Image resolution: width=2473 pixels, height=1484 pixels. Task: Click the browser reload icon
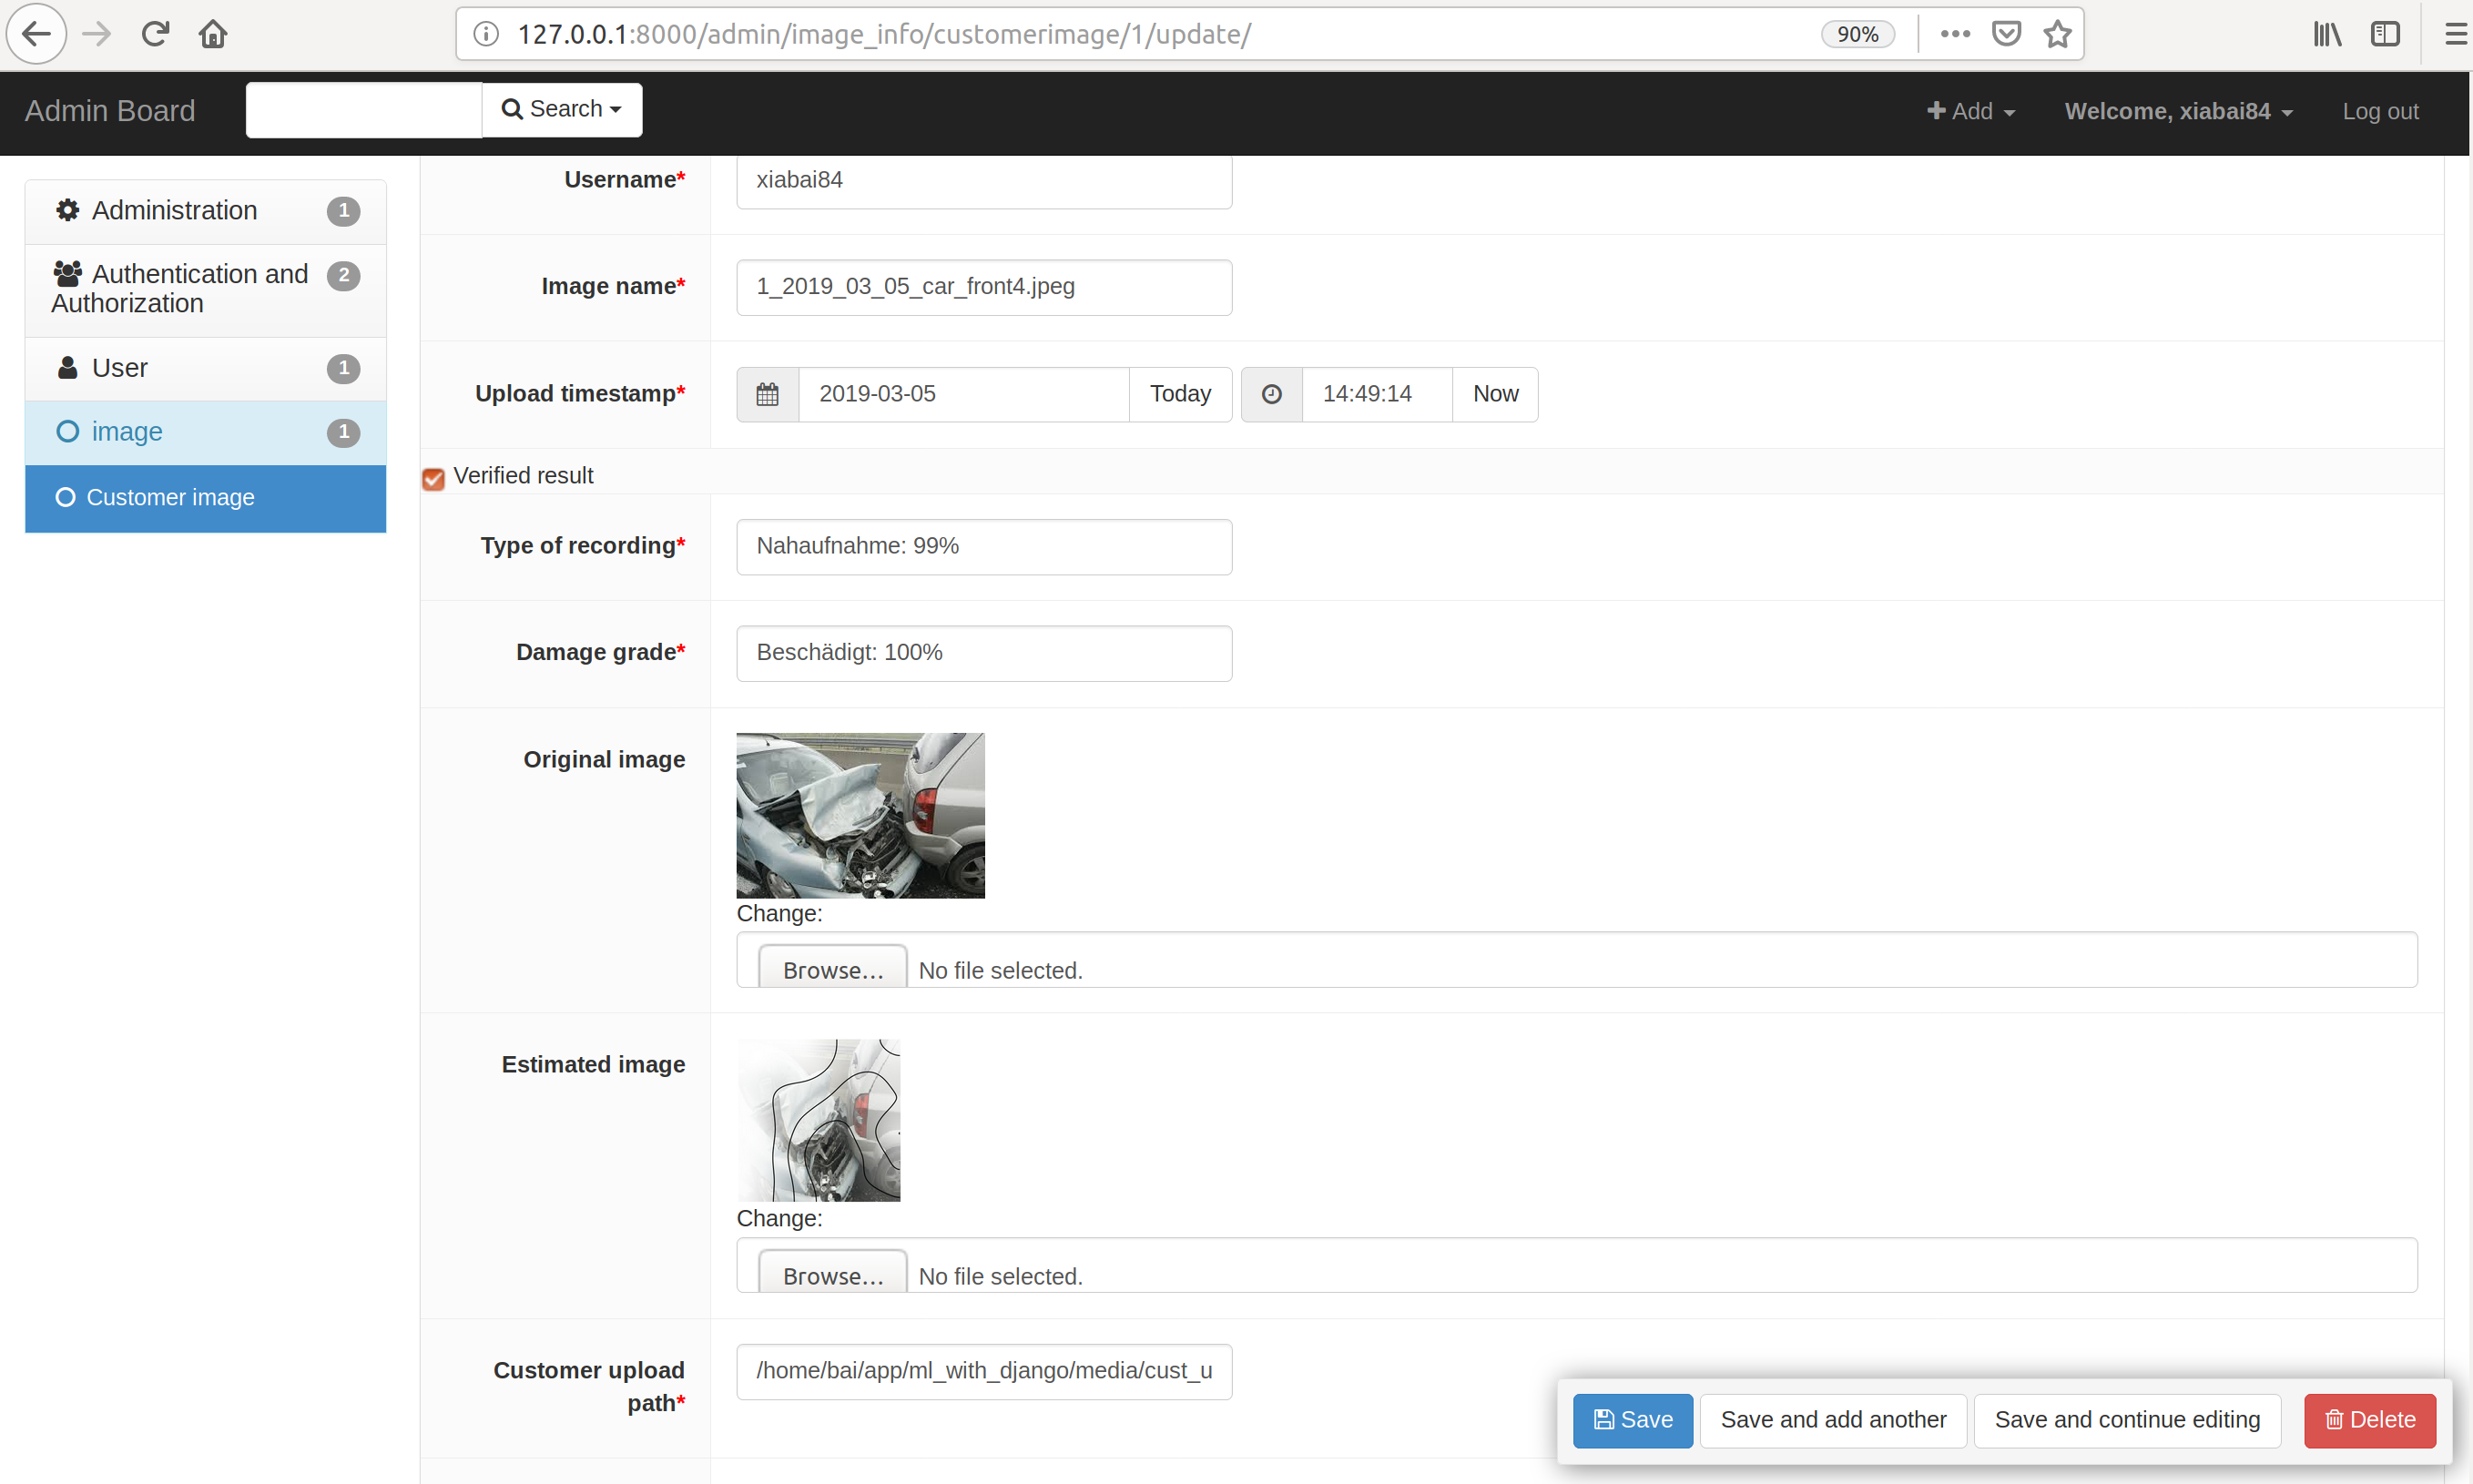(x=155, y=34)
